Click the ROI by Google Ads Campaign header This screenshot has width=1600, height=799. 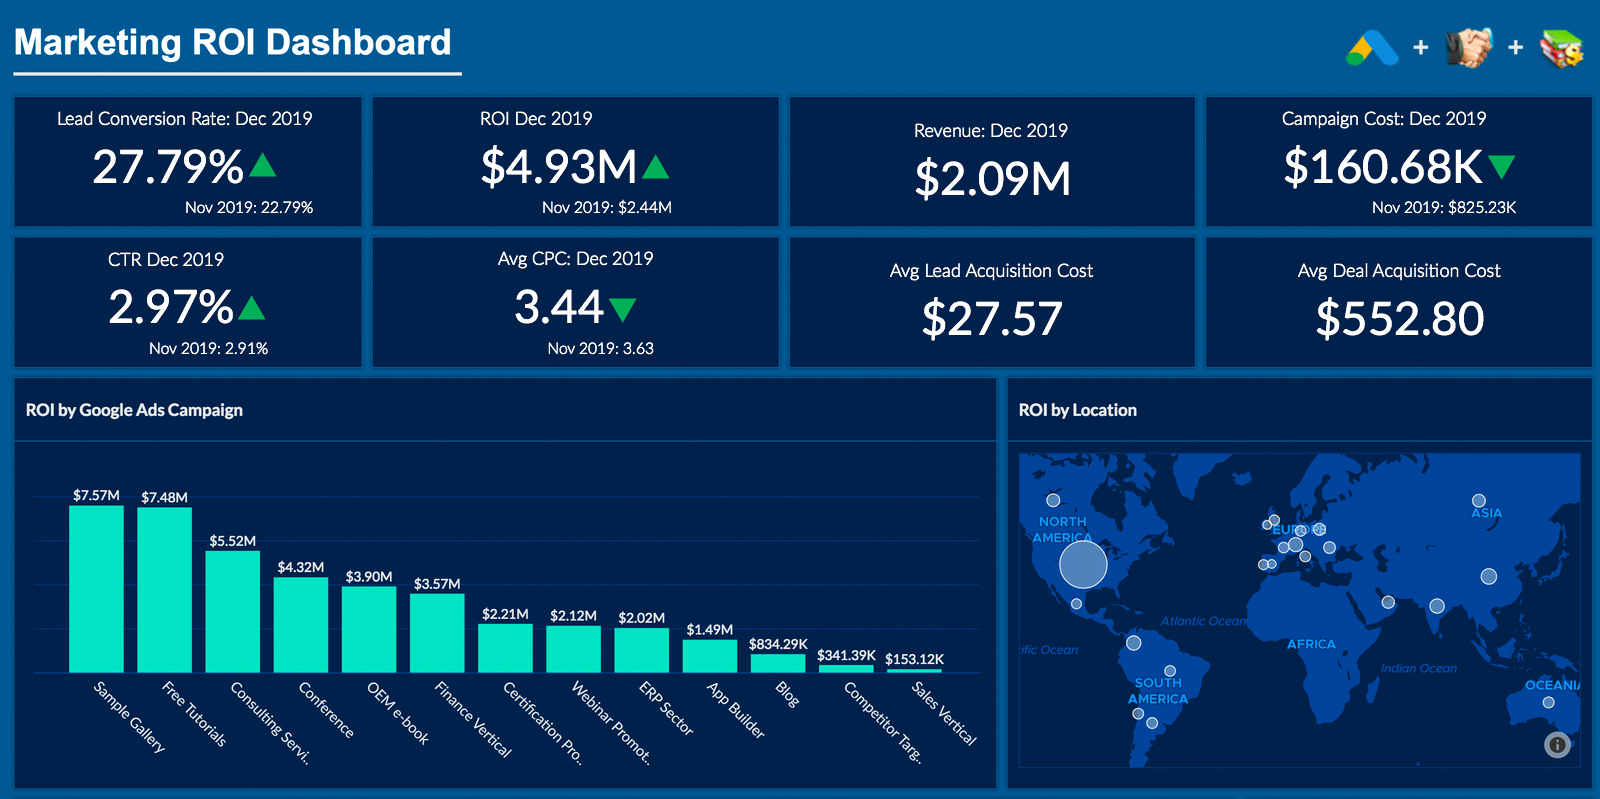134,410
